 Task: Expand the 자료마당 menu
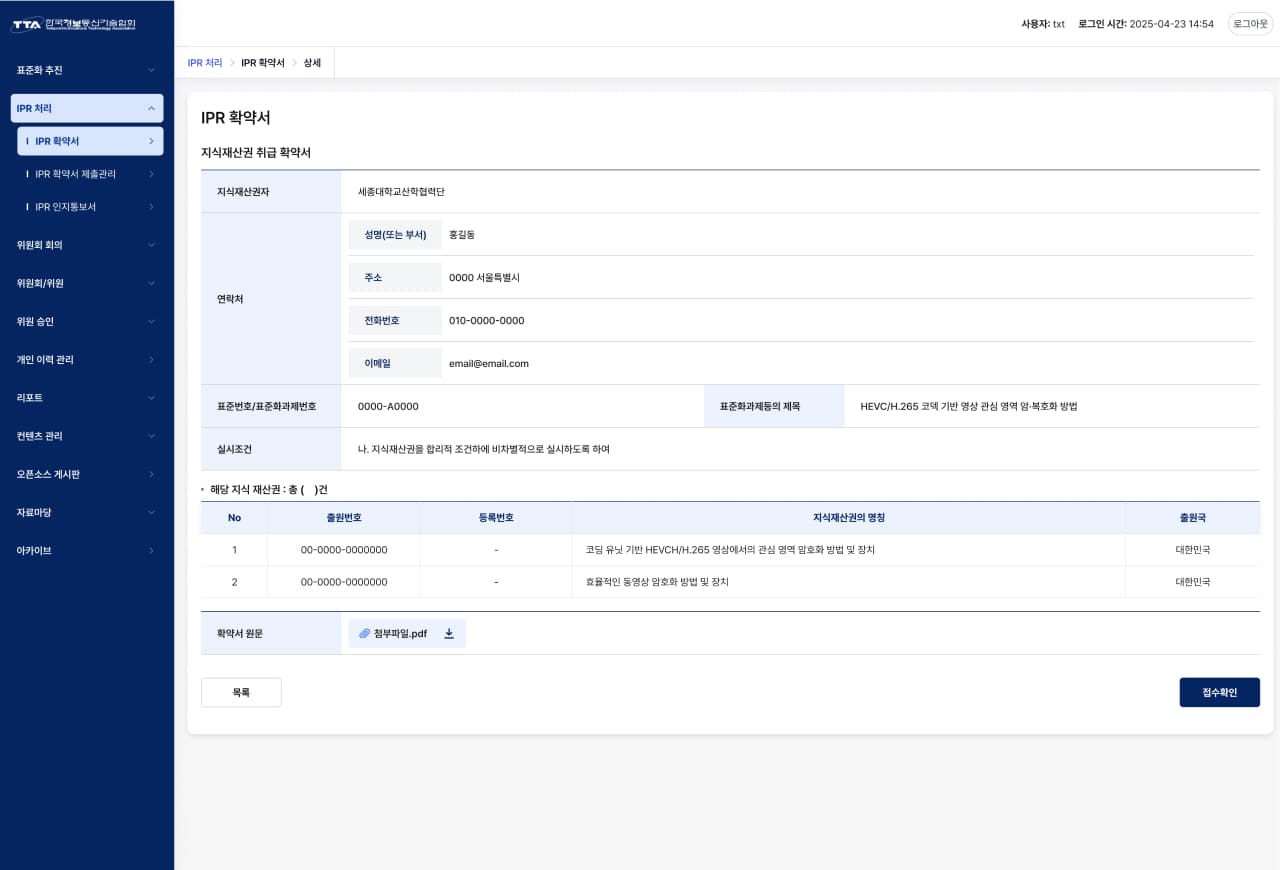point(87,513)
